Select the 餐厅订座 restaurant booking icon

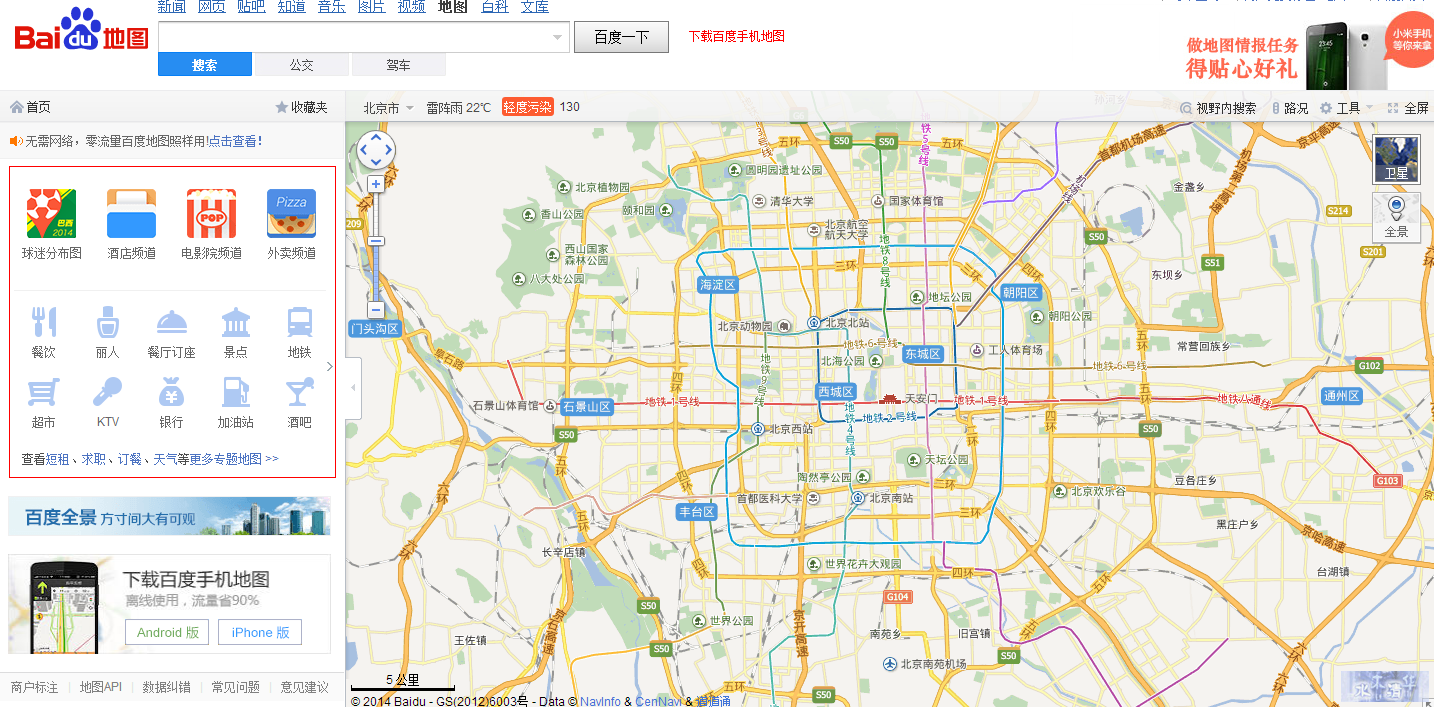(171, 322)
